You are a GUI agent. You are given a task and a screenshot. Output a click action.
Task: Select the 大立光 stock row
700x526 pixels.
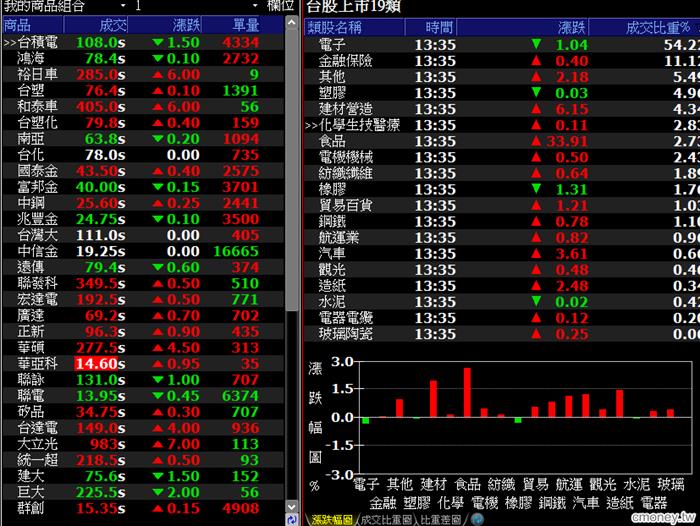tap(143, 444)
